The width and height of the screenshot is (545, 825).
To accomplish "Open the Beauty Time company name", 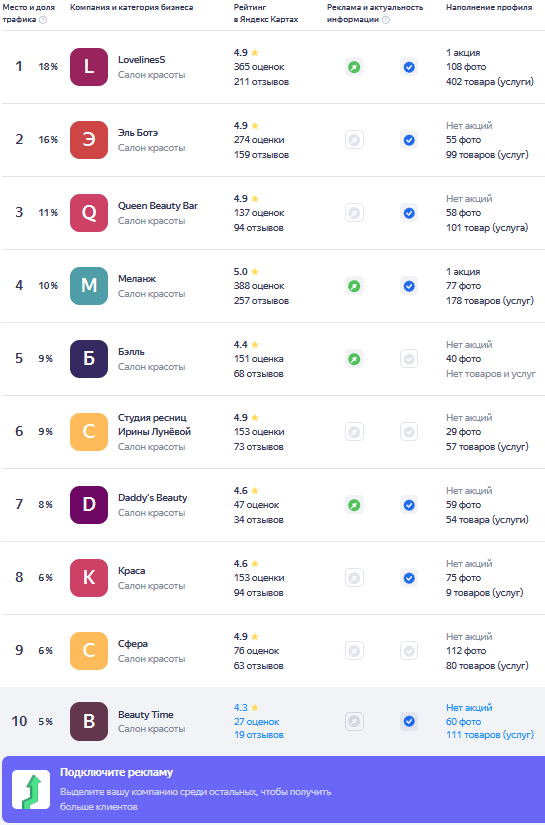I will coord(146,715).
